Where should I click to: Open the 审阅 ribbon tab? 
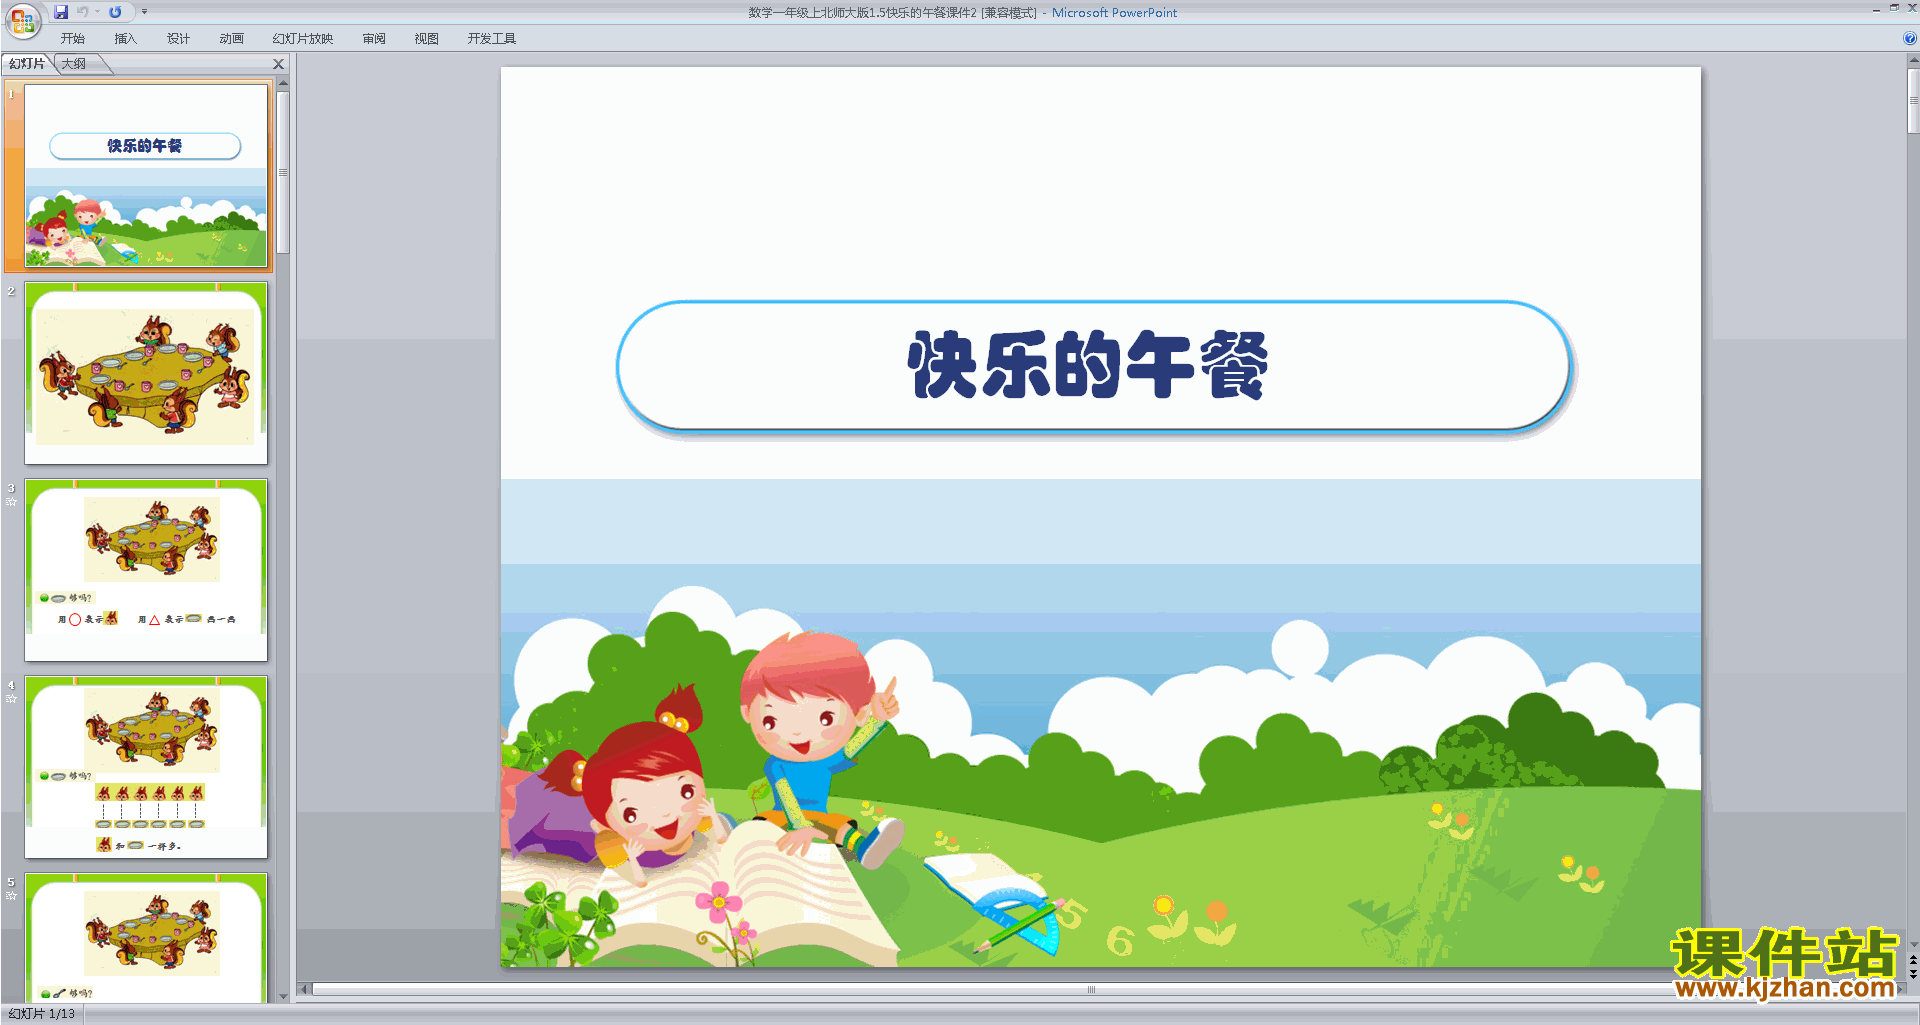[374, 39]
